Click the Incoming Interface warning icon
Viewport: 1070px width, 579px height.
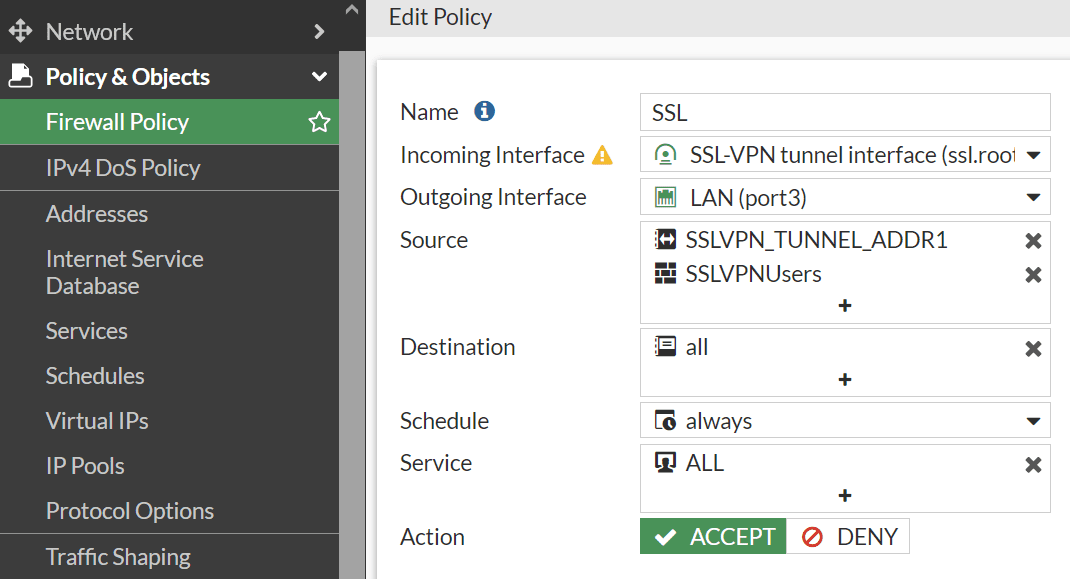pyautogui.click(x=602, y=155)
